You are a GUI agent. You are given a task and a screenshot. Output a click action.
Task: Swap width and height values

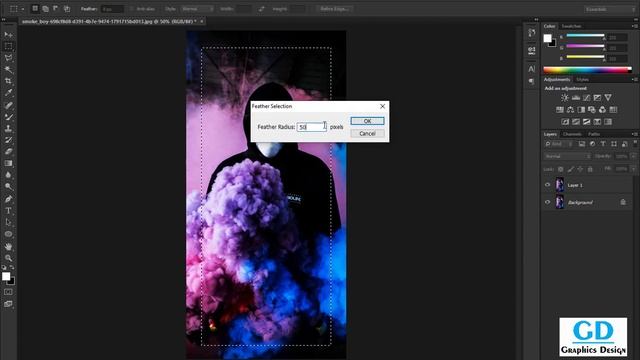pos(261,9)
